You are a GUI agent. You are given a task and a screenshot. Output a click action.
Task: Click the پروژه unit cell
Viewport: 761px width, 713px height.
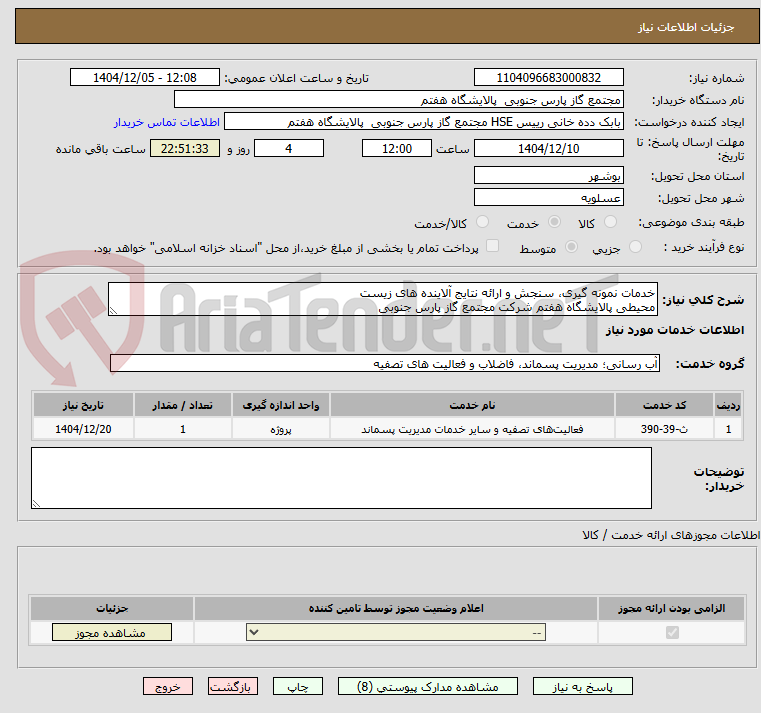pos(281,429)
